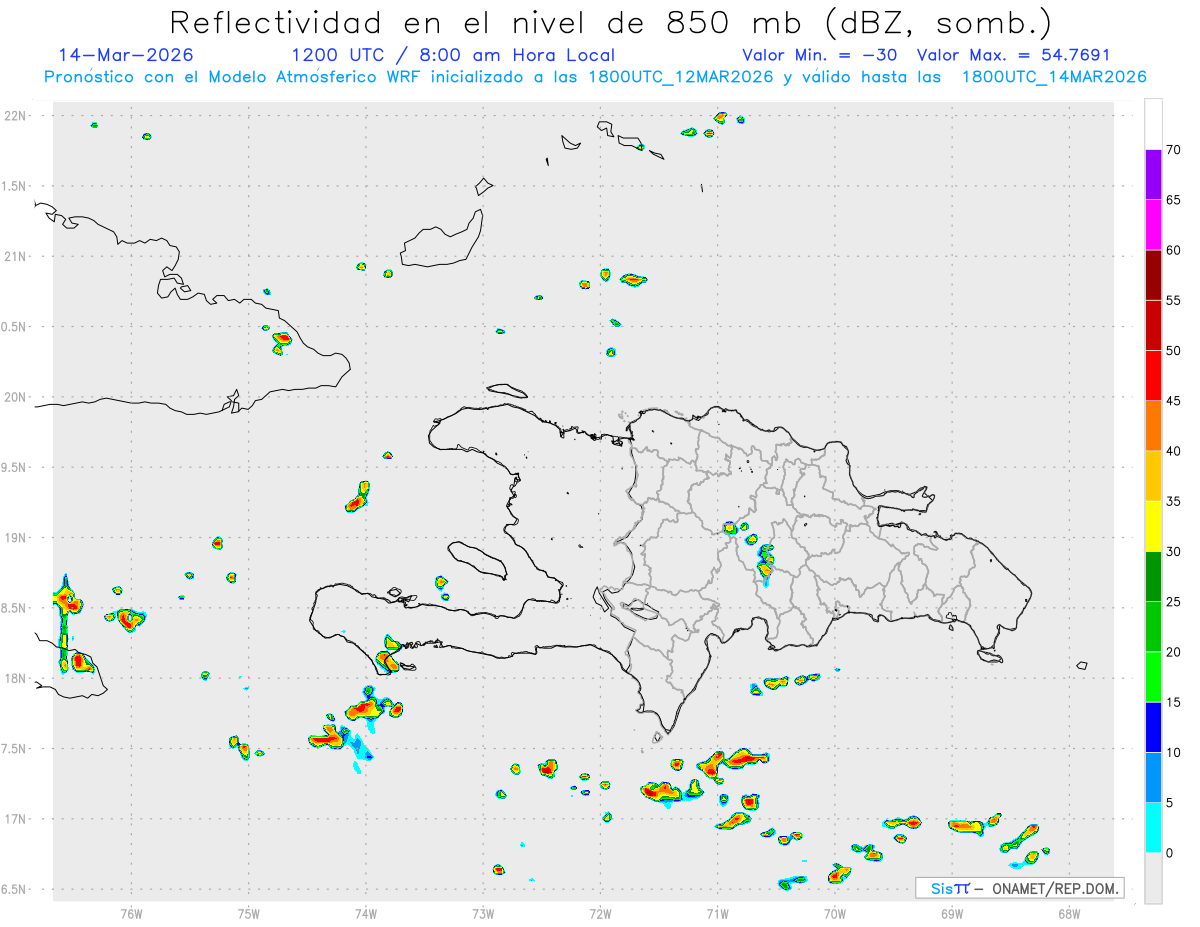This screenshot has width=1200, height=927.
Task: Pick the orange 40-45 dBZ swatch
Action: pos(1153,426)
